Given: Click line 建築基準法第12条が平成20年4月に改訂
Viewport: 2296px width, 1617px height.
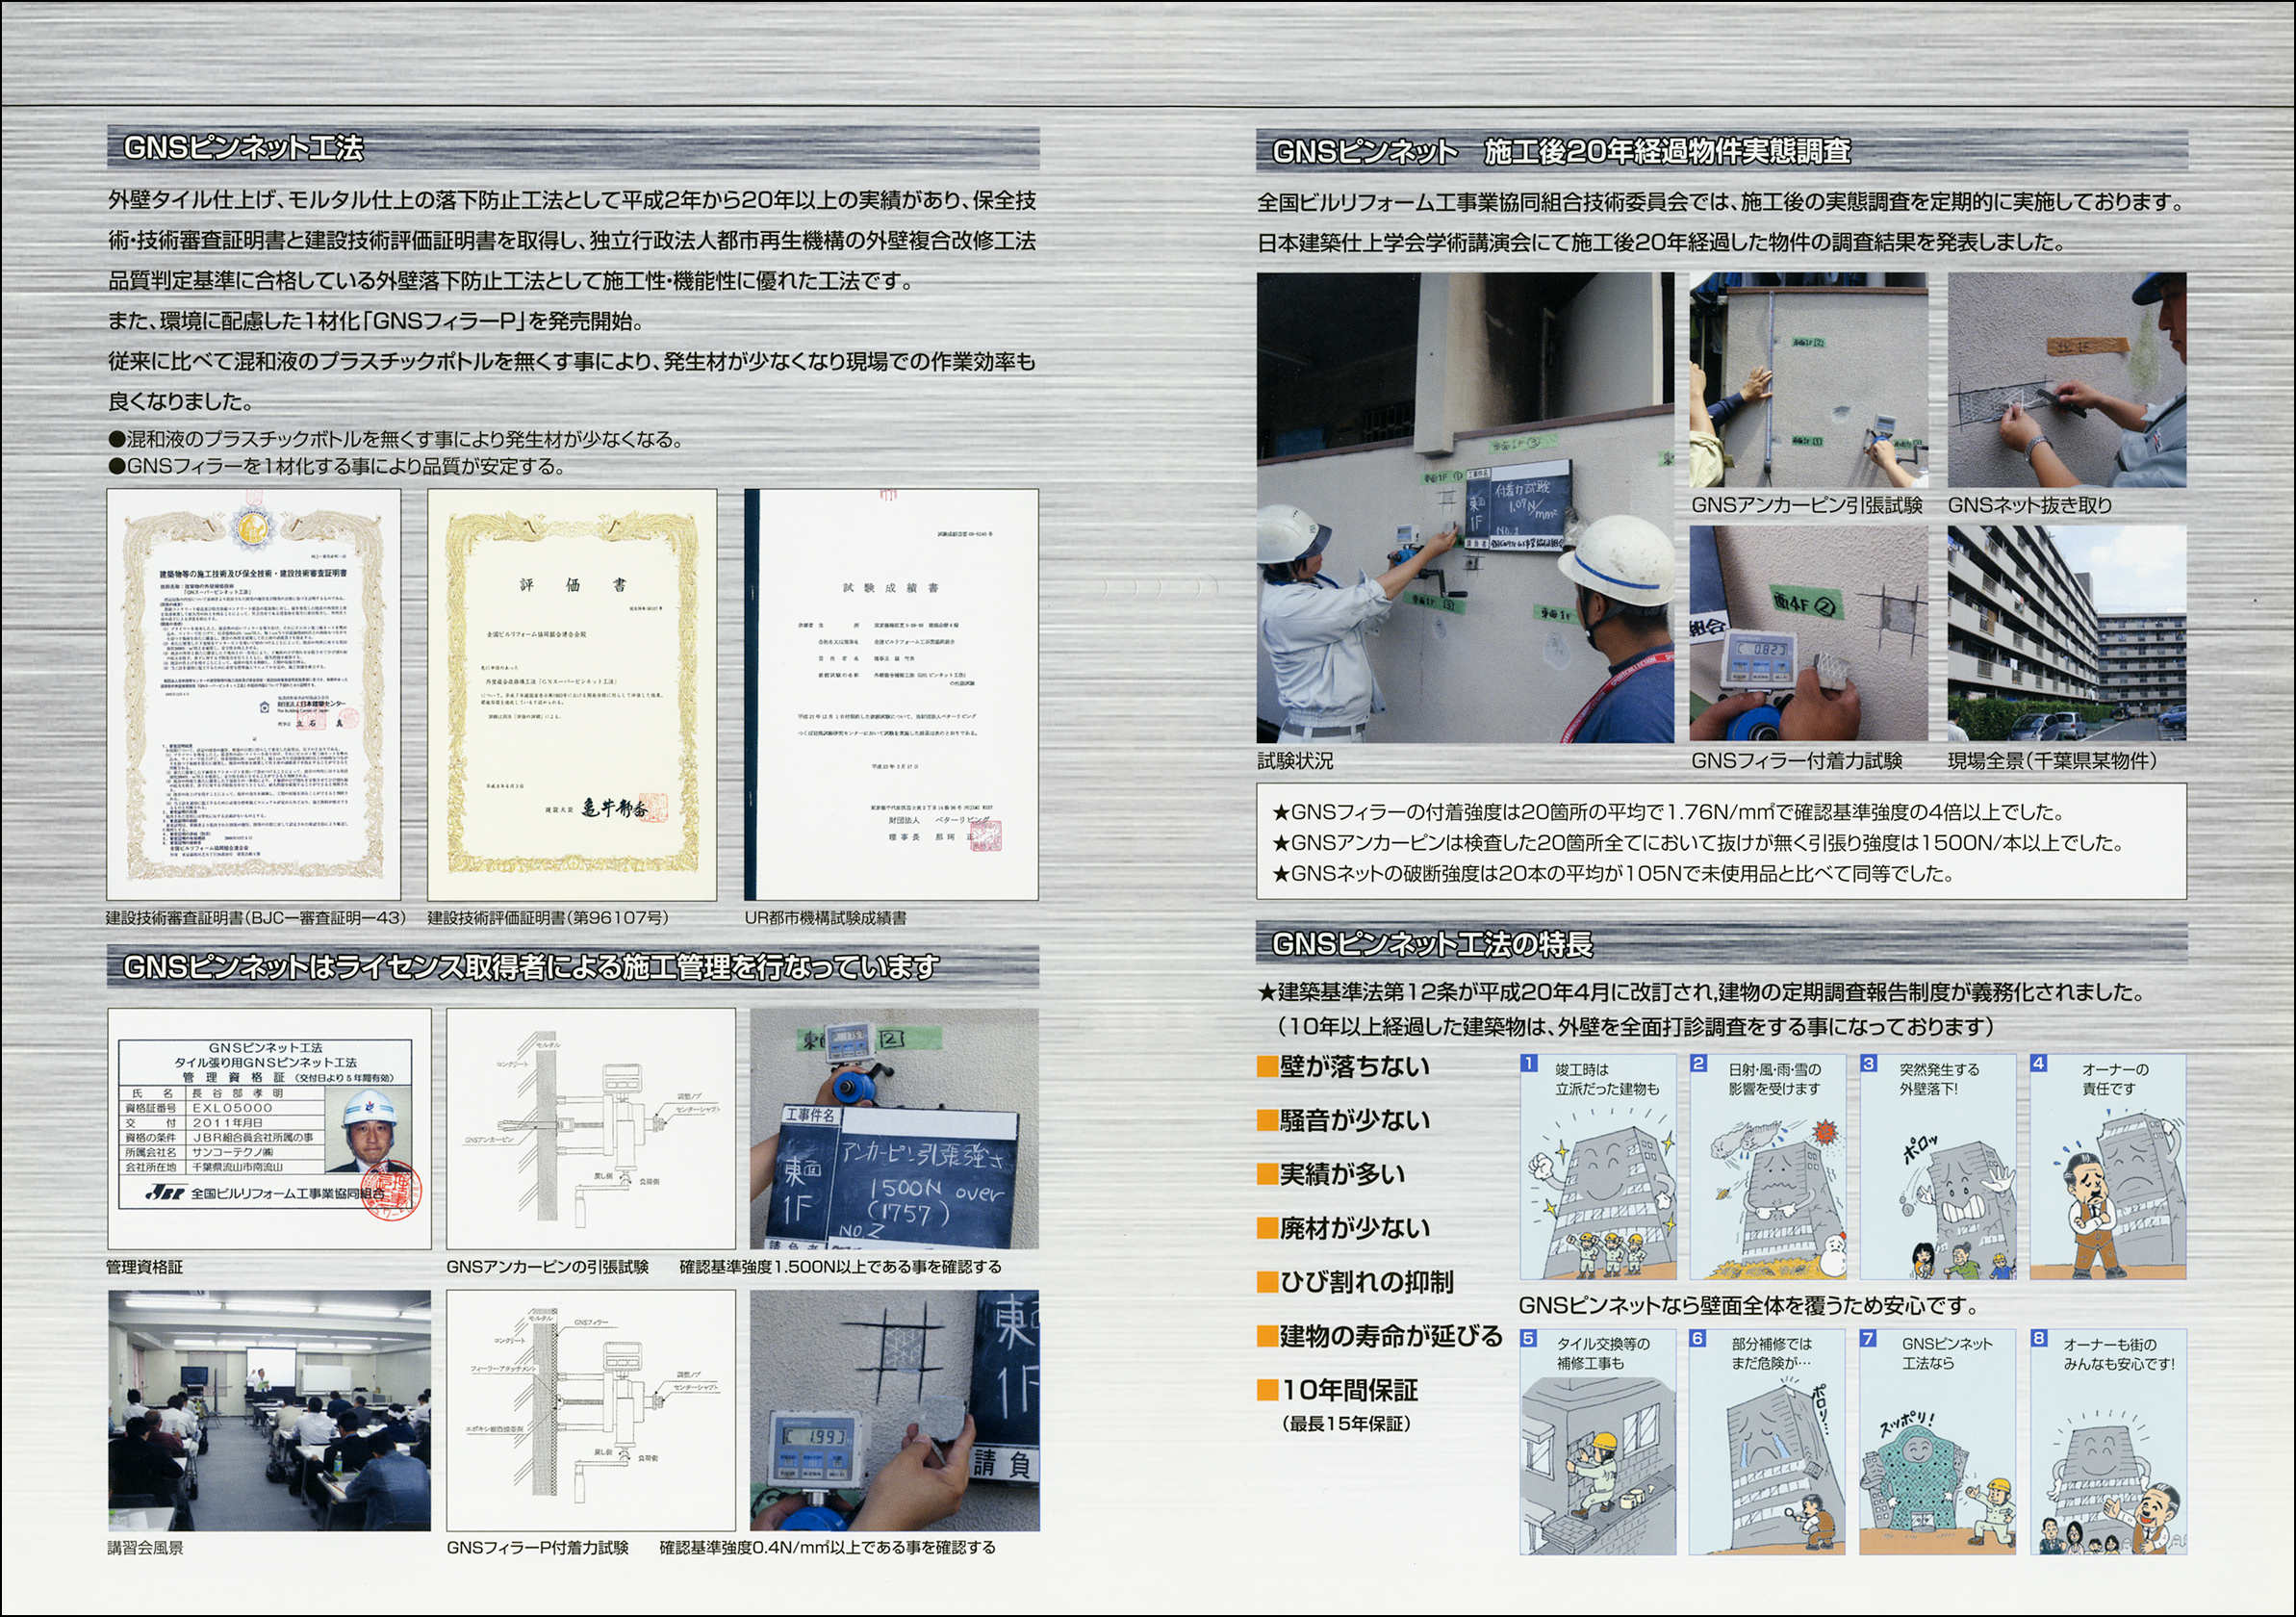Looking at the screenshot, I should point(1702,993).
